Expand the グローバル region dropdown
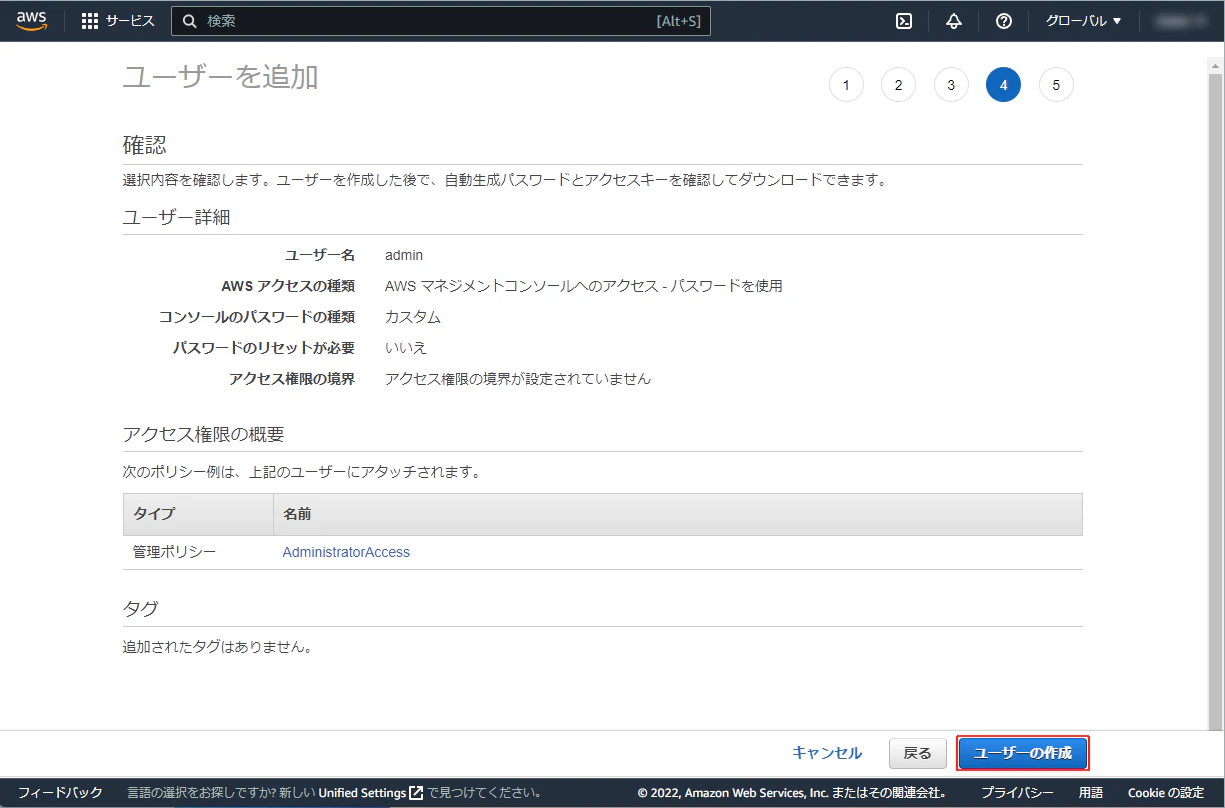1225x808 pixels. coord(1083,21)
